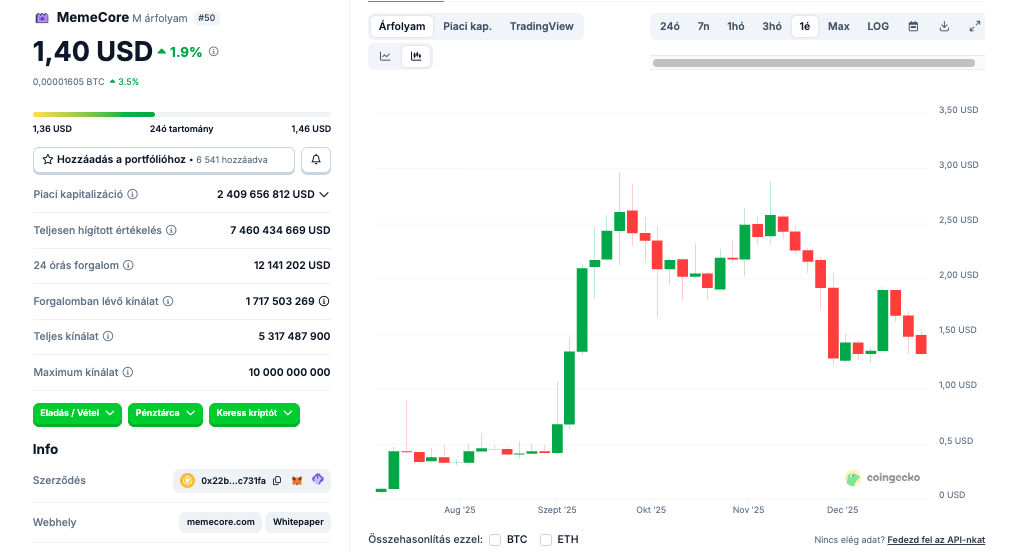Viewport: 1033px width, 552px height.
Task: Switch to the Piaci kap. tab
Action: (467, 26)
